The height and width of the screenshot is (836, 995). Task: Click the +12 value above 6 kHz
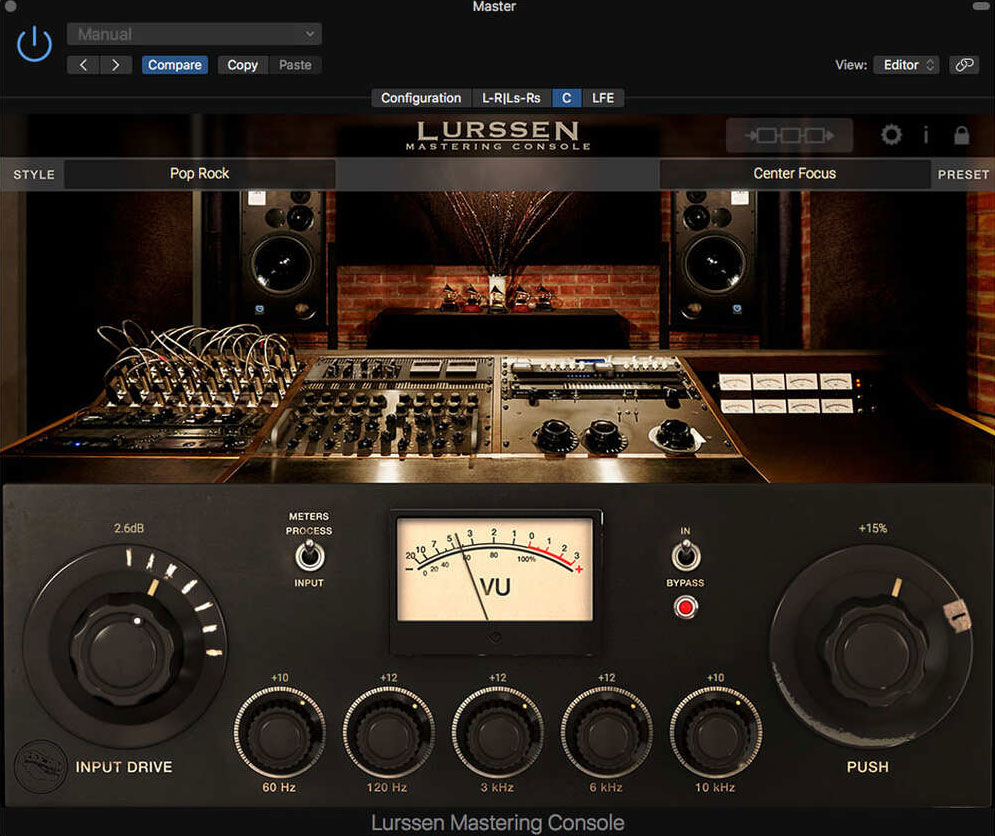[x=607, y=678]
